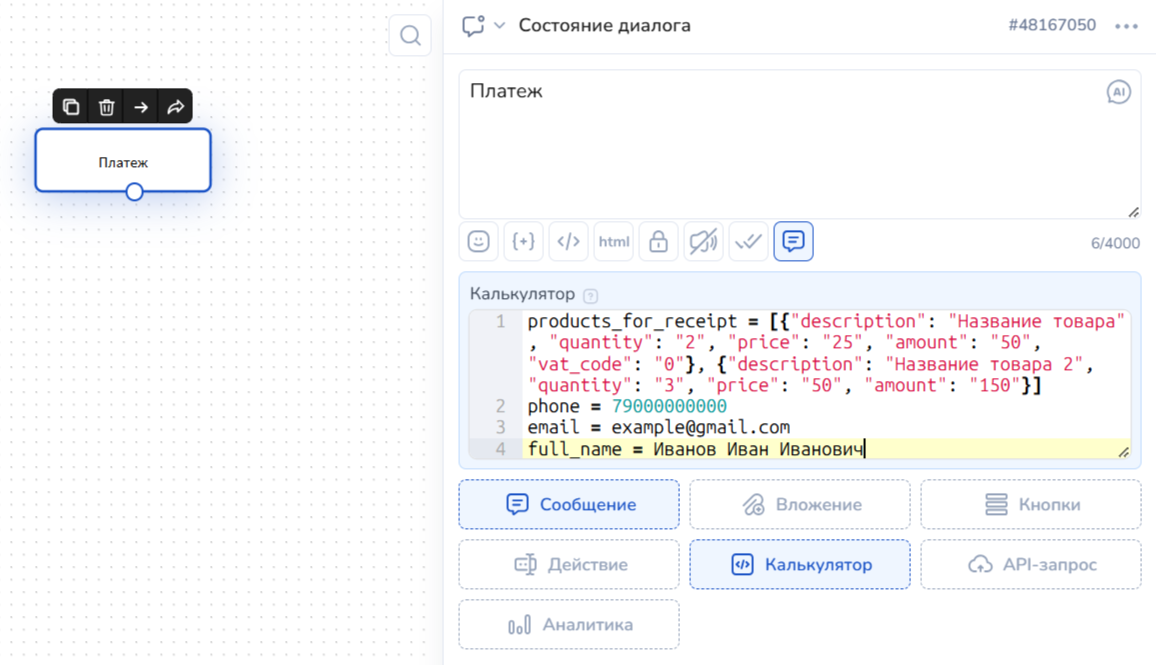The height and width of the screenshot is (665, 1156).
Task: Delete the block using trash icon
Action: tap(106, 107)
